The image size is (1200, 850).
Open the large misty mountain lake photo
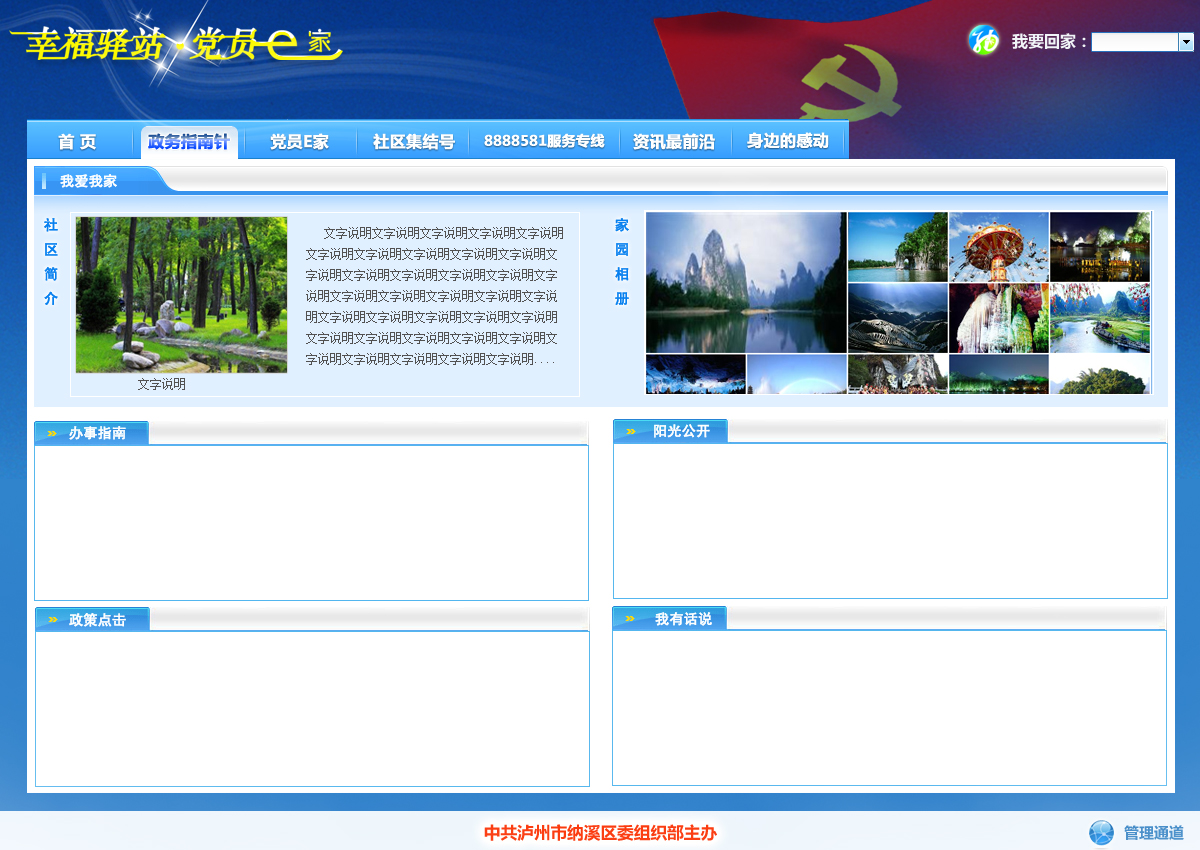click(x=746, y=282)
